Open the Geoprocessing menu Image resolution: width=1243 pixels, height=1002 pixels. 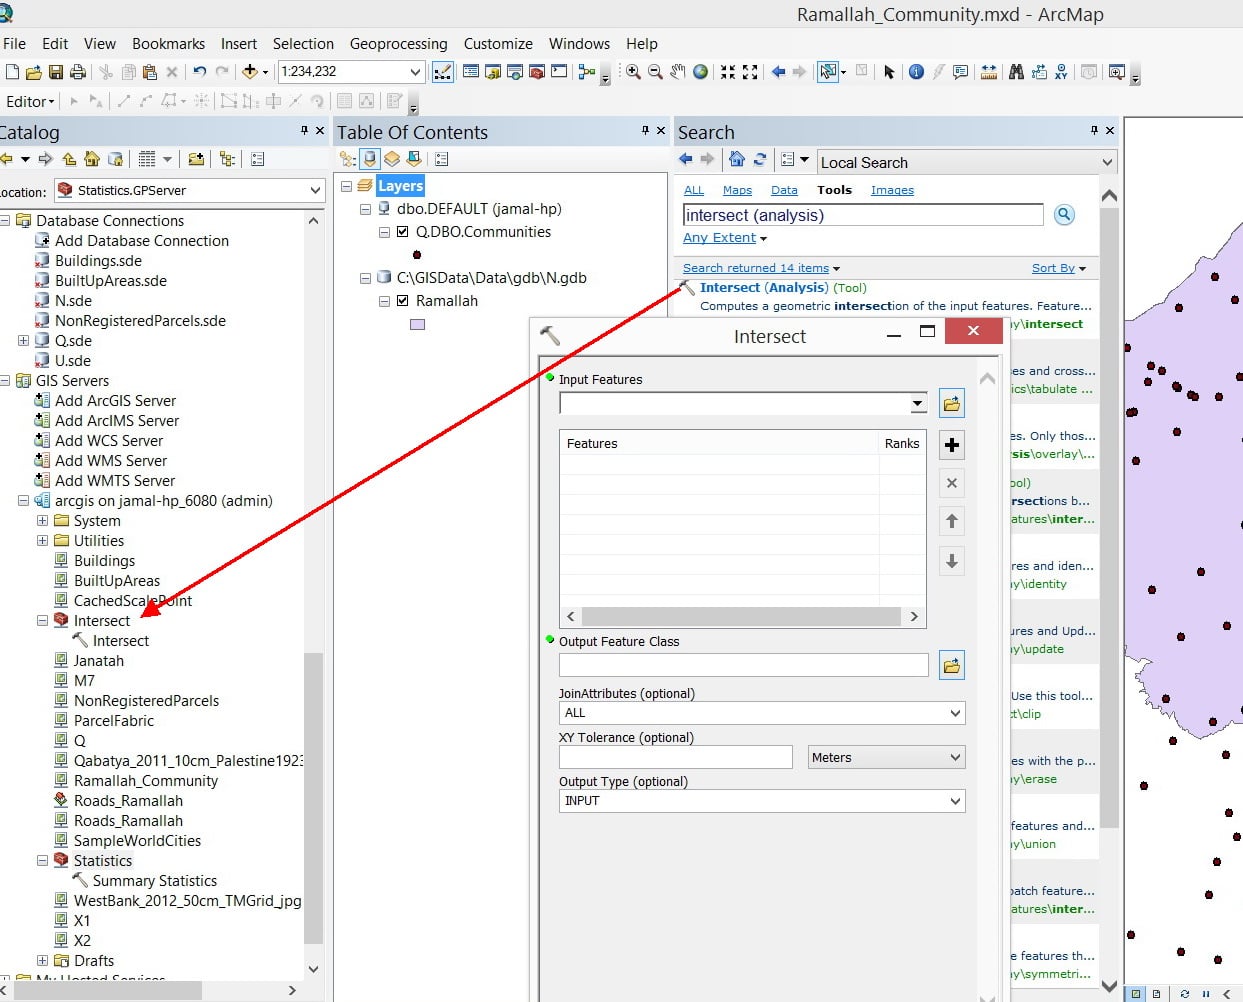[398, 44]
